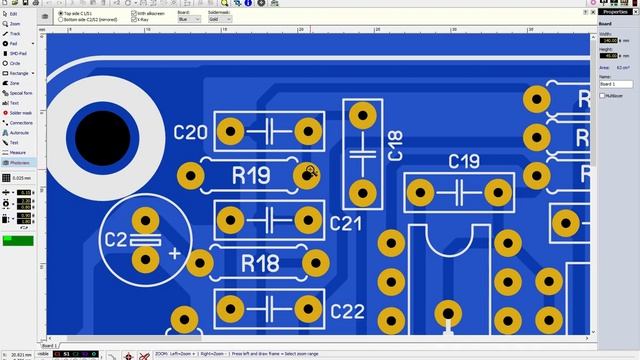Select Bottom side C2/S2 (mirrored) radio button
This screenshot has height=360, width=640.
tap(61, 20)
